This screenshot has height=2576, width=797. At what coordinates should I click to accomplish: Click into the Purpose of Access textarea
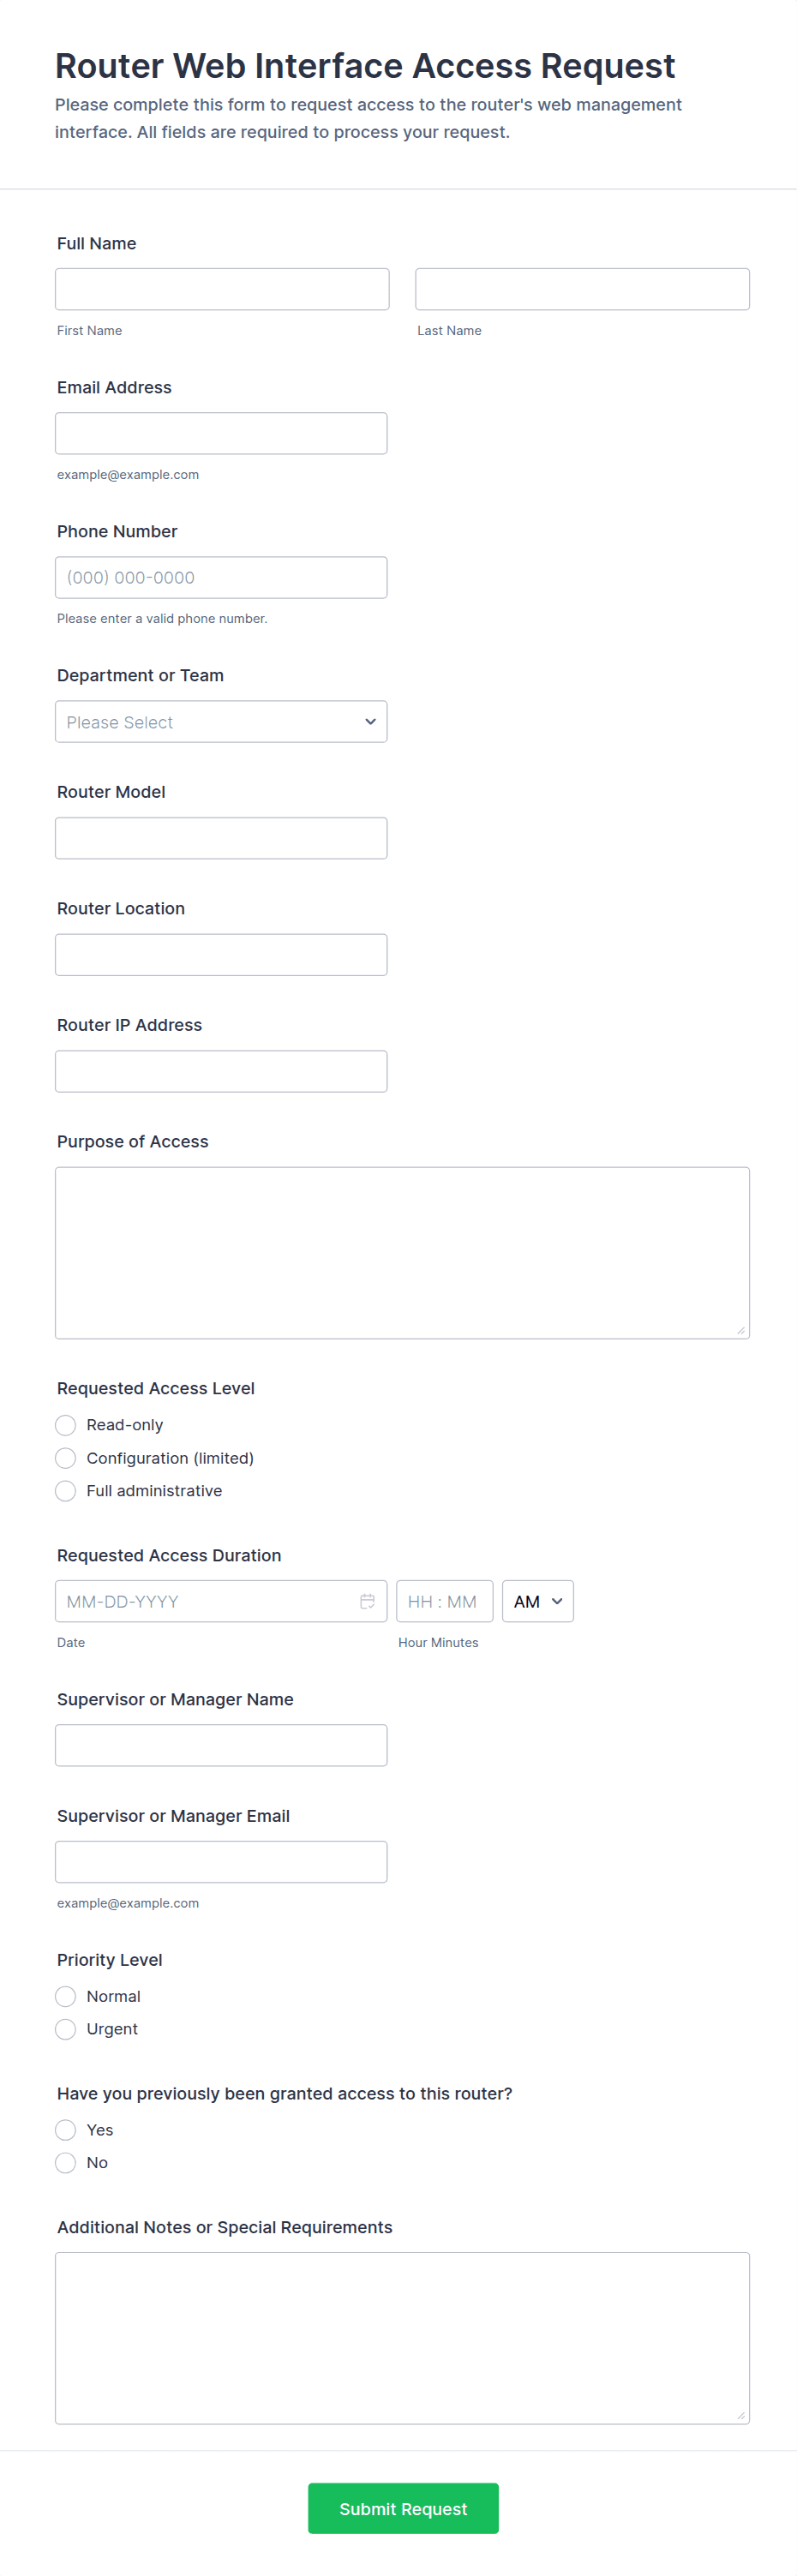pos(402,1253)
